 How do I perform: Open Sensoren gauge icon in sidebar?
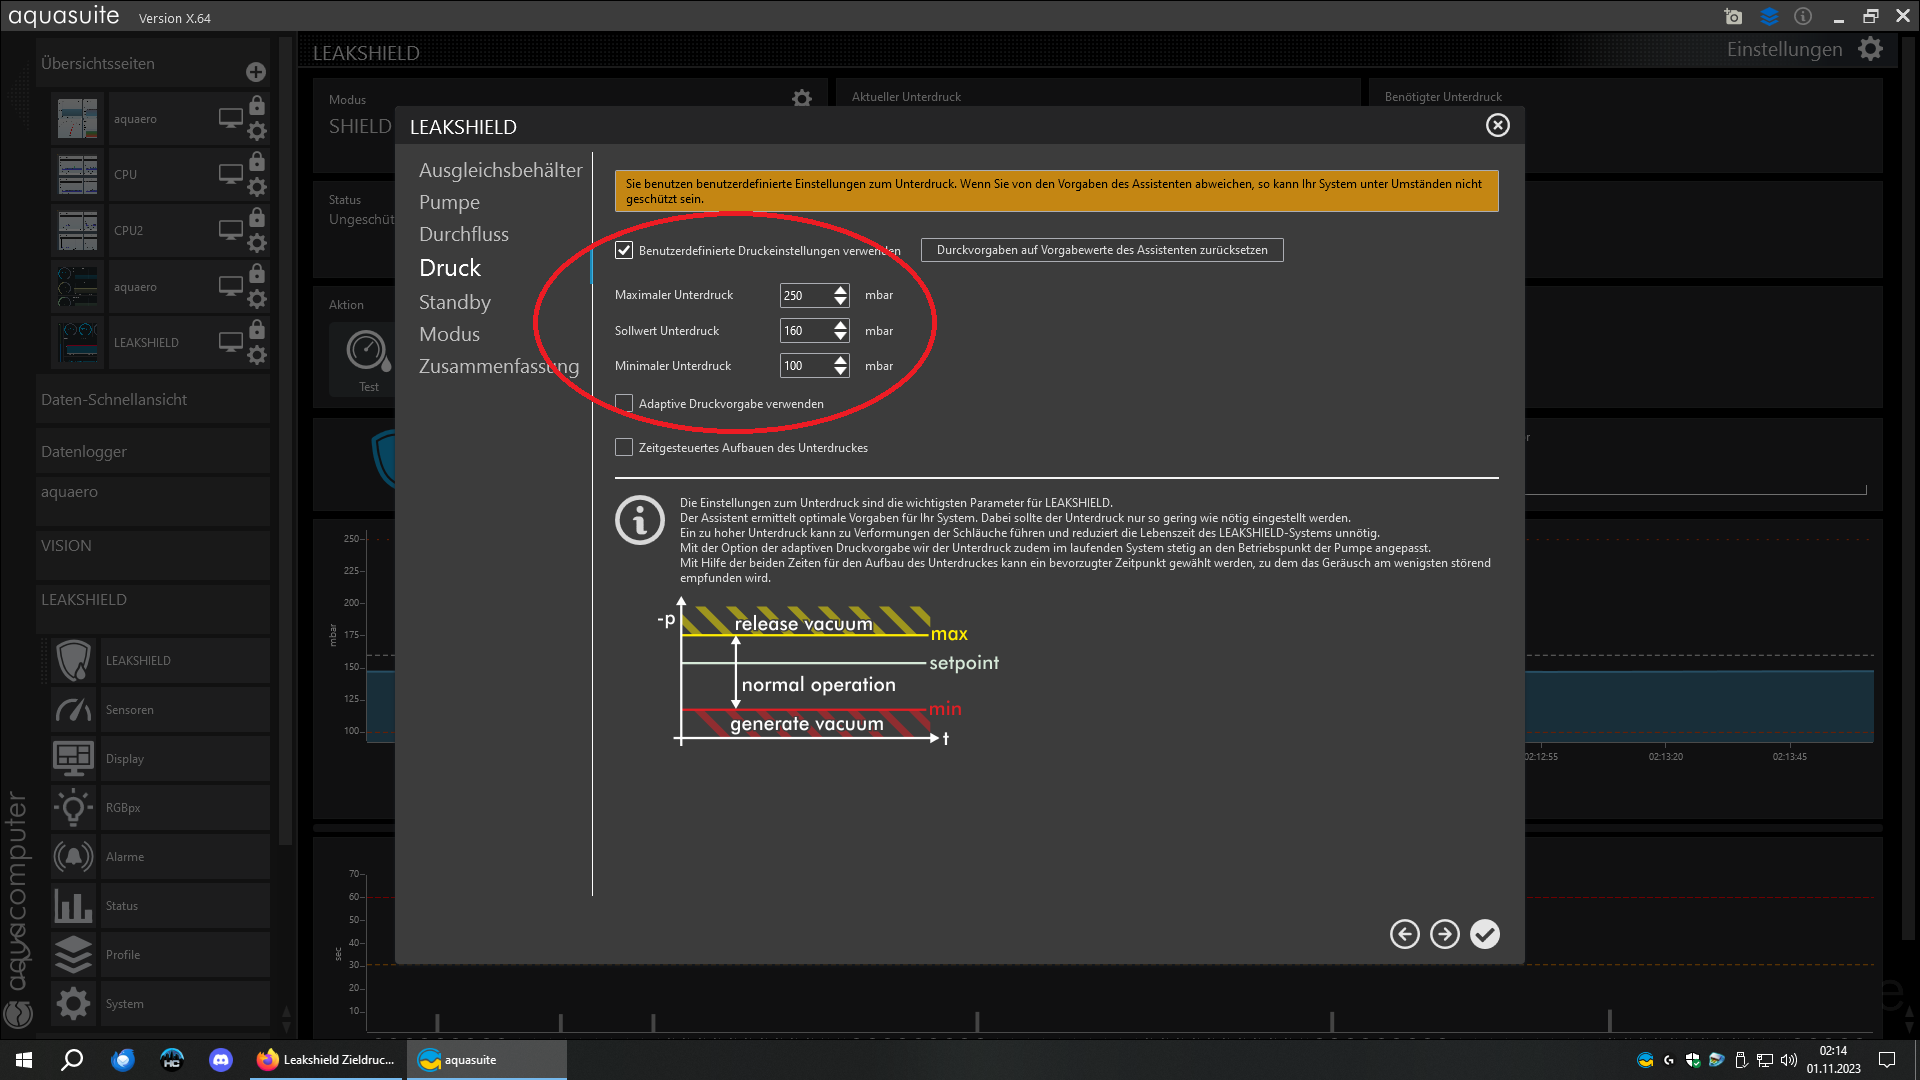(74, 710)
